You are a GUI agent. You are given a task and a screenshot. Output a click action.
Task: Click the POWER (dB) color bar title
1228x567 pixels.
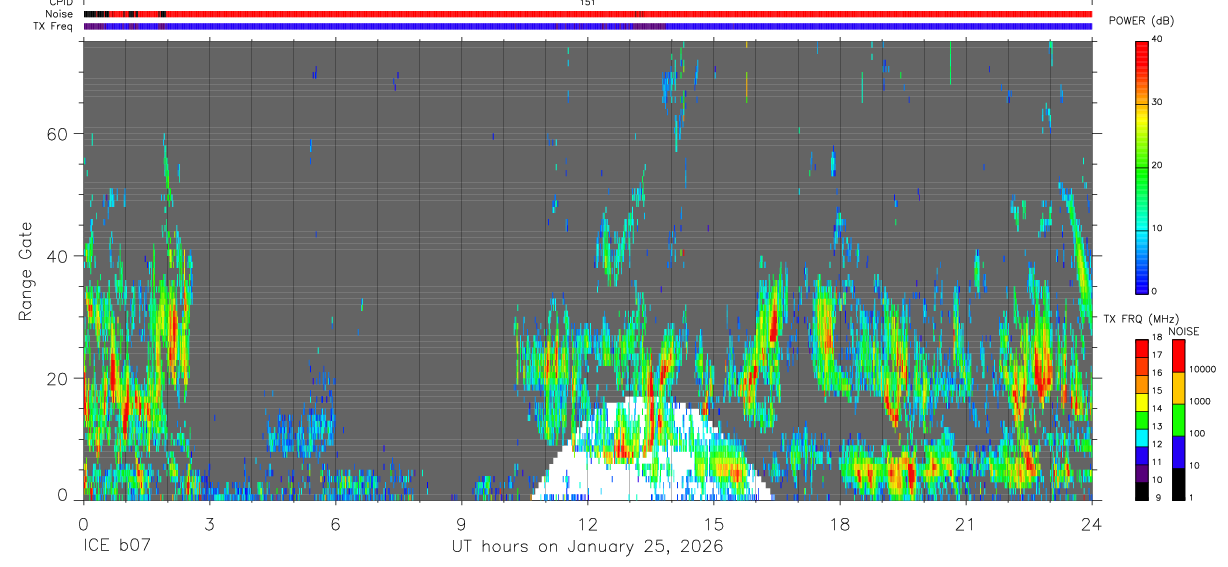click(x=1142, y=21)
